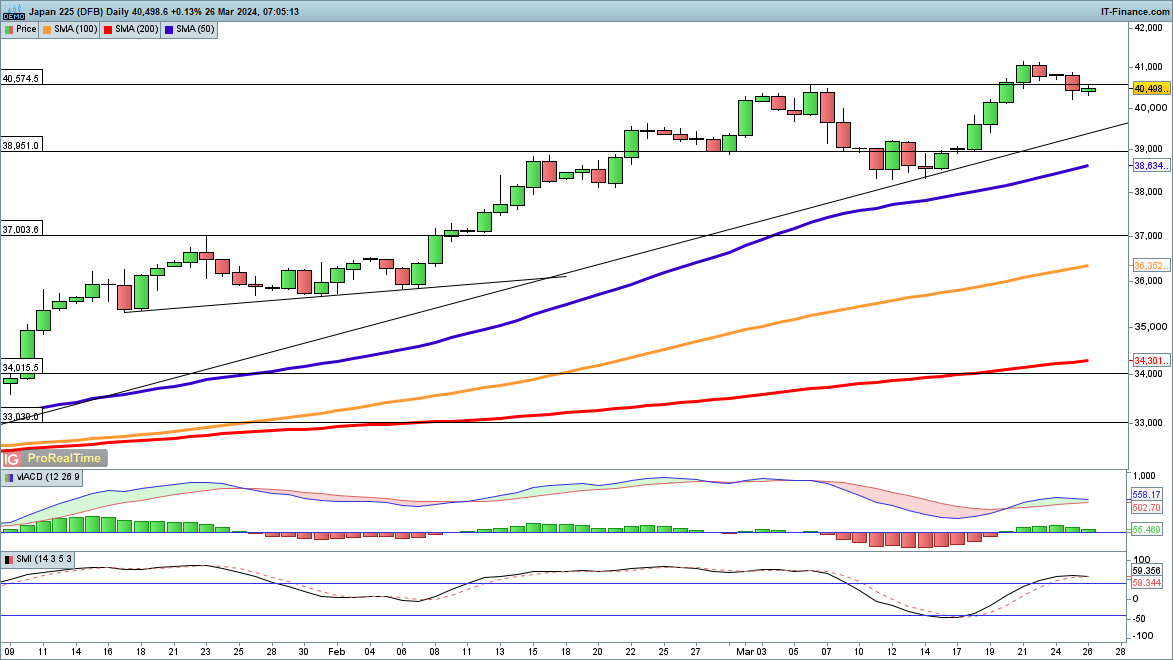
Task: Select the 37,003.6 horizontal level label
Action: [21, 230]
